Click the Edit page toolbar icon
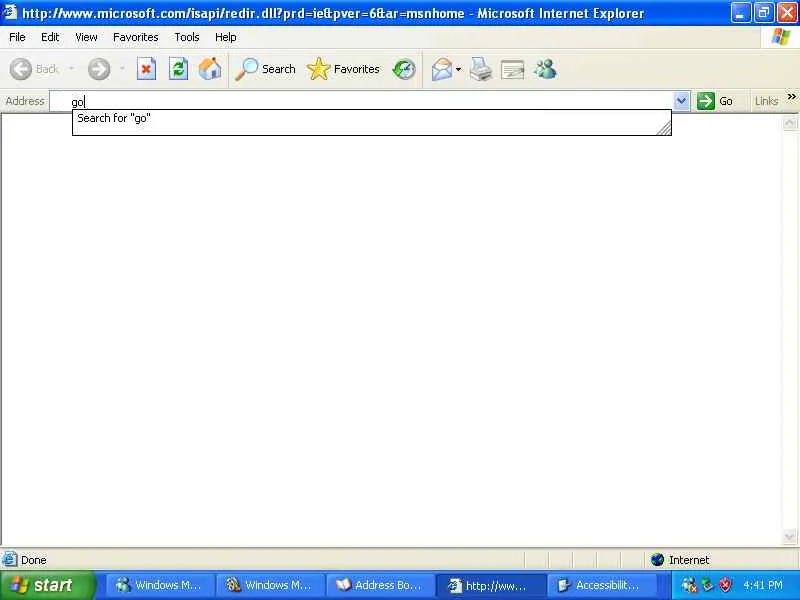The width and height of the screenshot is (800, 600). click(513, 69)
